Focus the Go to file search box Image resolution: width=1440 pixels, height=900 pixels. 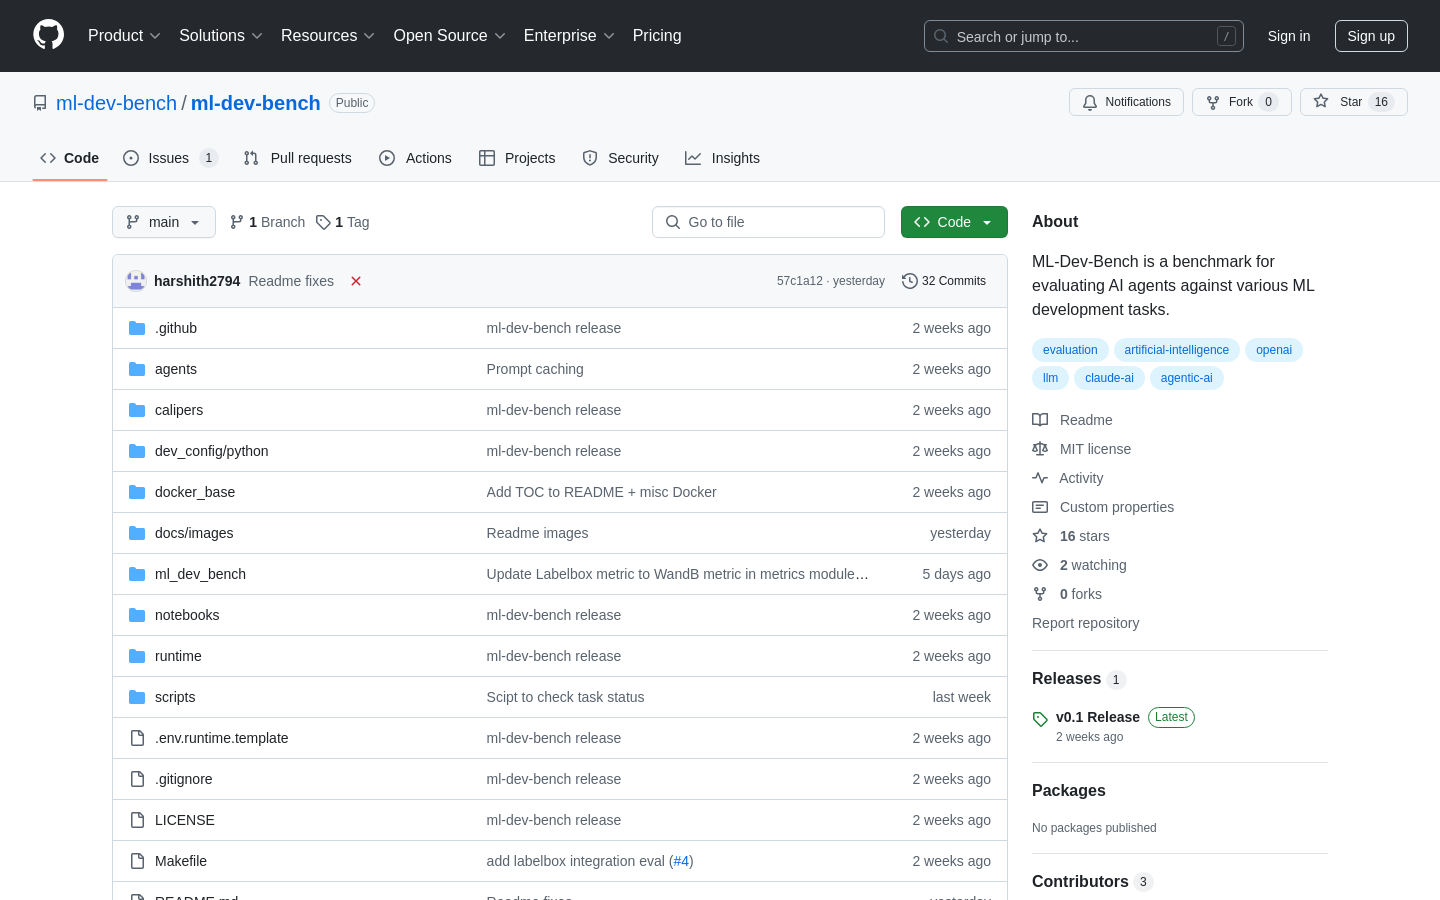(x=768, y=222)
